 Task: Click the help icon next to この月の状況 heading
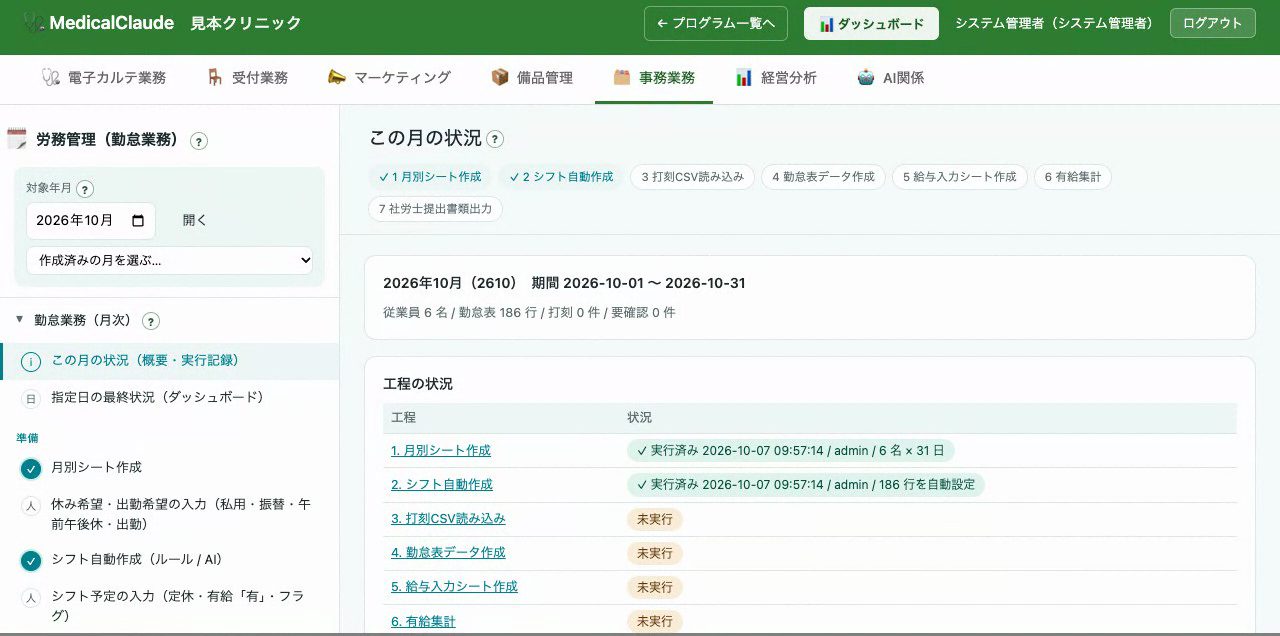pyautogui.click(x=495, y=139)
